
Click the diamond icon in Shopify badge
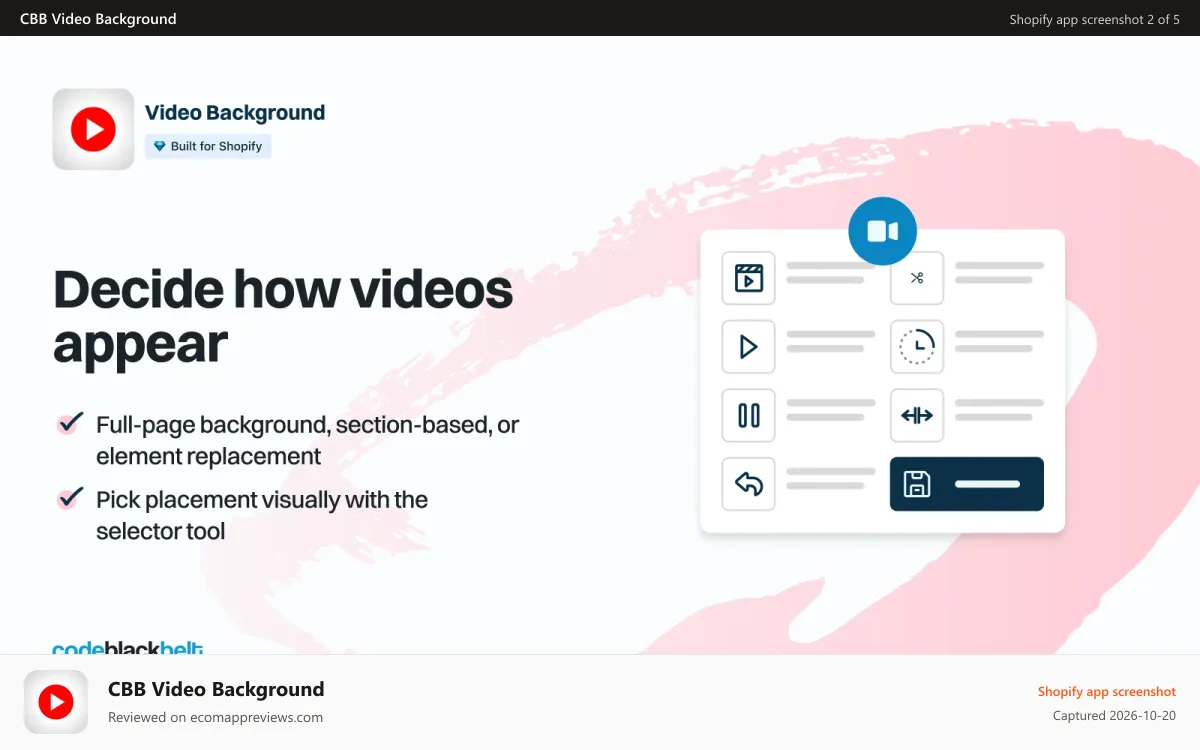(x=159, y=146)
